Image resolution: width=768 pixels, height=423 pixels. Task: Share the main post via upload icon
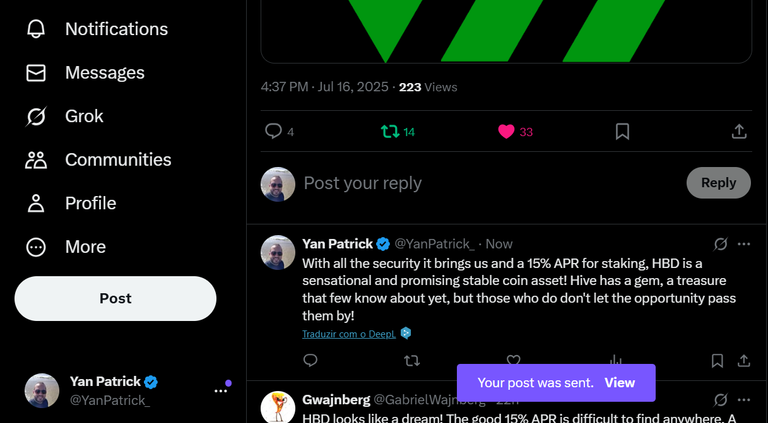[x=739, y=131]
